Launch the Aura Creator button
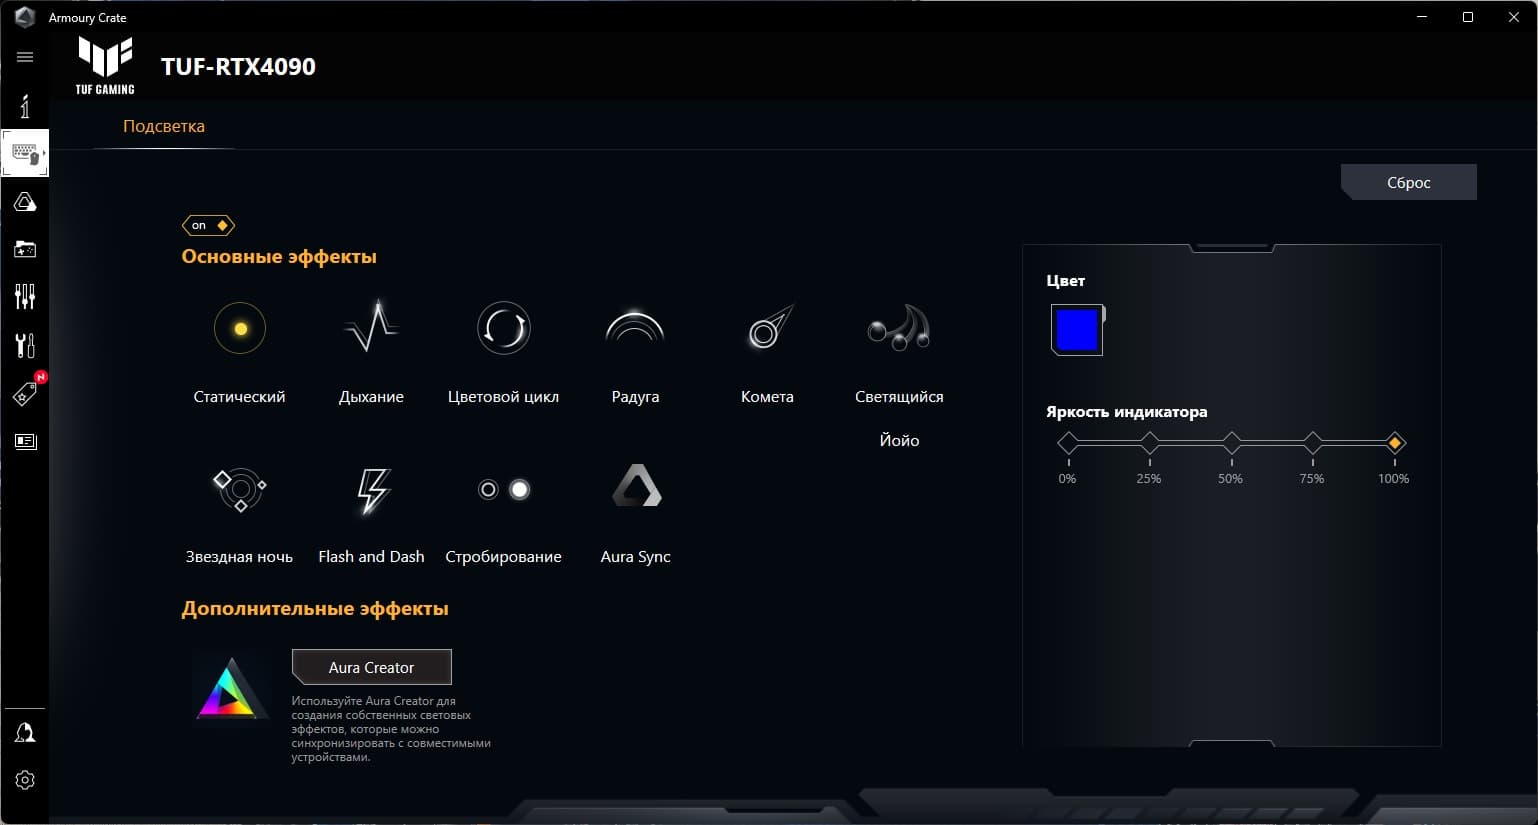The width and height of the screenshot is (1538, 825). point(371,667)
